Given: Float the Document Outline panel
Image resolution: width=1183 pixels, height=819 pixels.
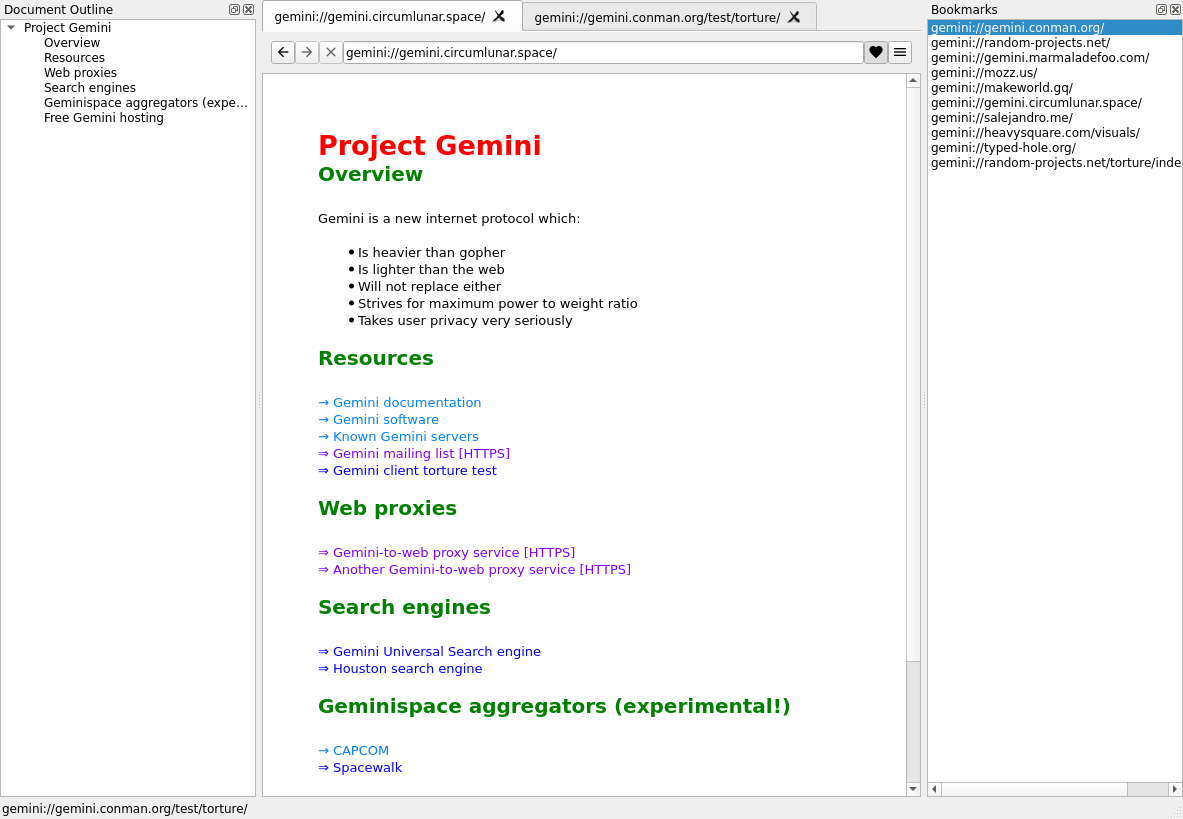Looking at the screenshot, I should [x=234, y=9].
